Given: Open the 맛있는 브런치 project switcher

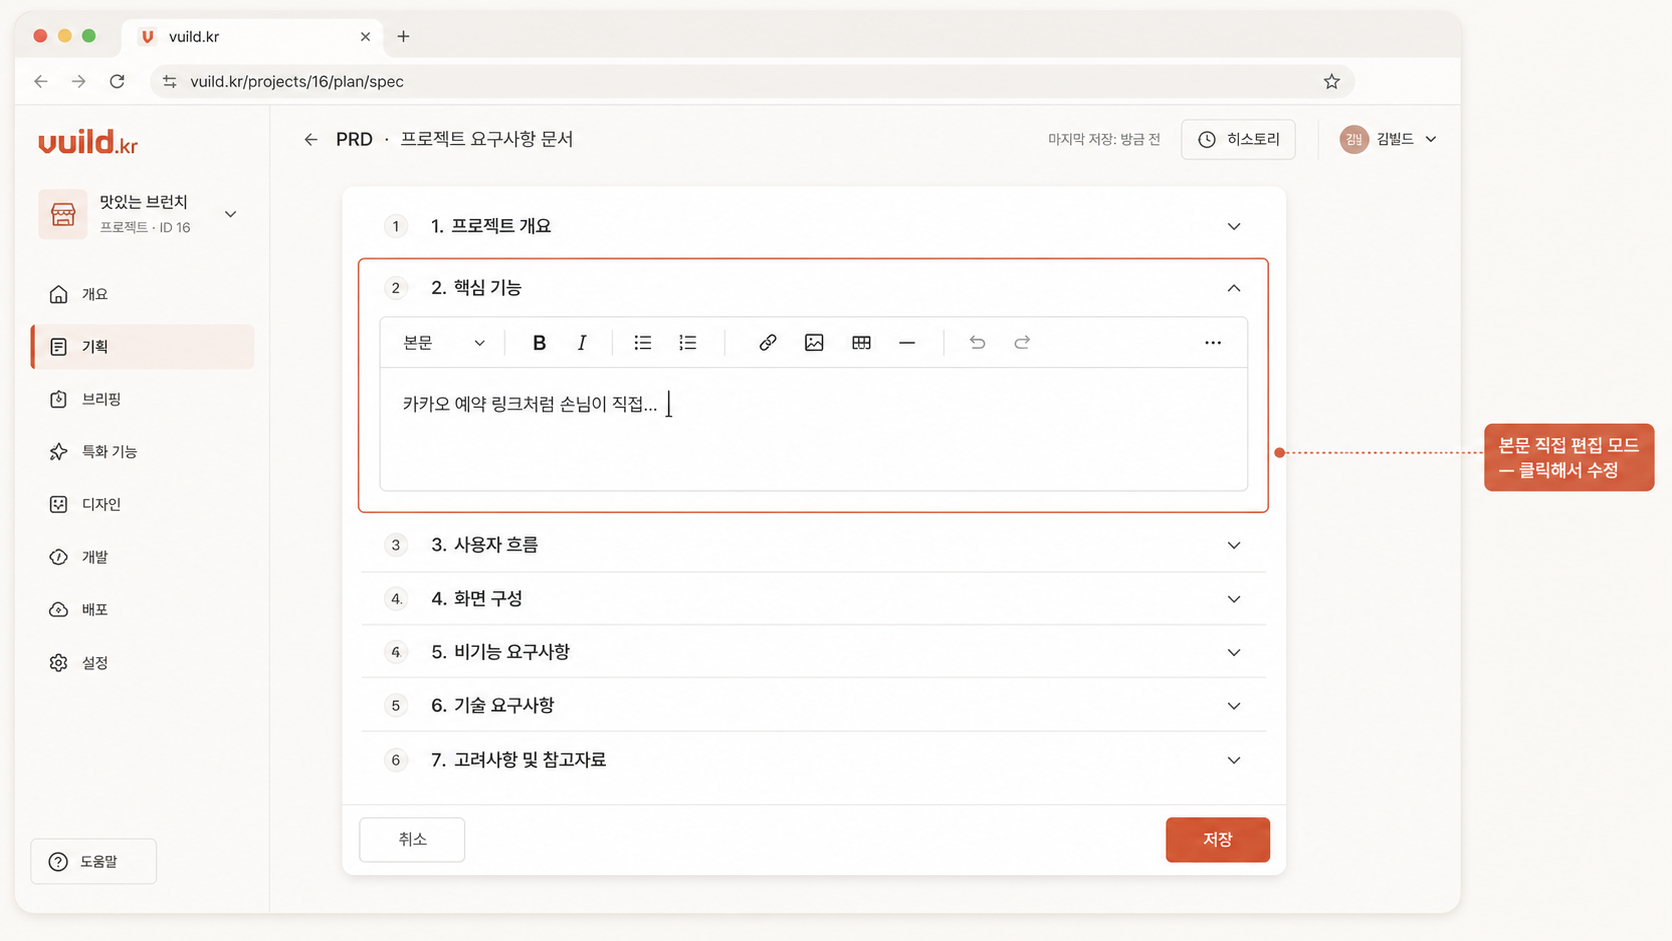Looking at the screenshot, I should pyautogui.click(x=141, y=214).
